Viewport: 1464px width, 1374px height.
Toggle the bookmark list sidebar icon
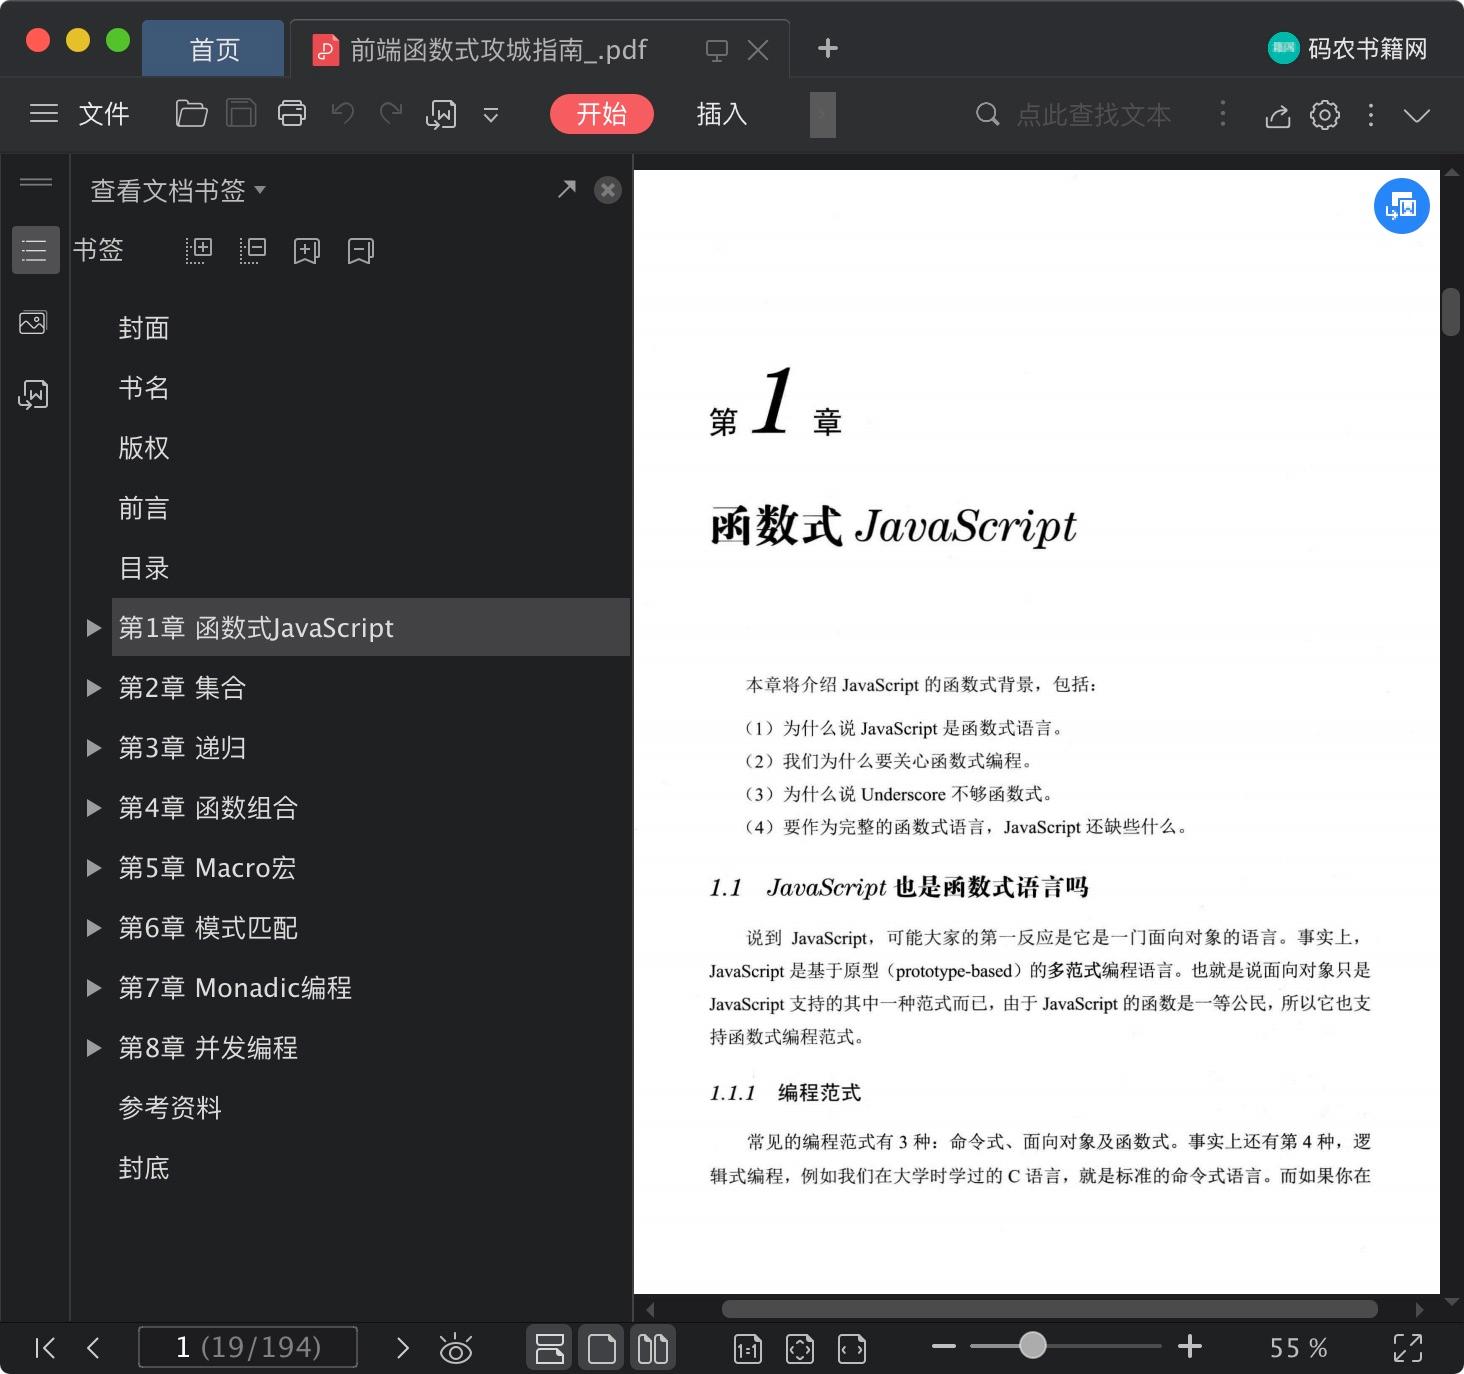pyautogui.click(x=34, y=250)
